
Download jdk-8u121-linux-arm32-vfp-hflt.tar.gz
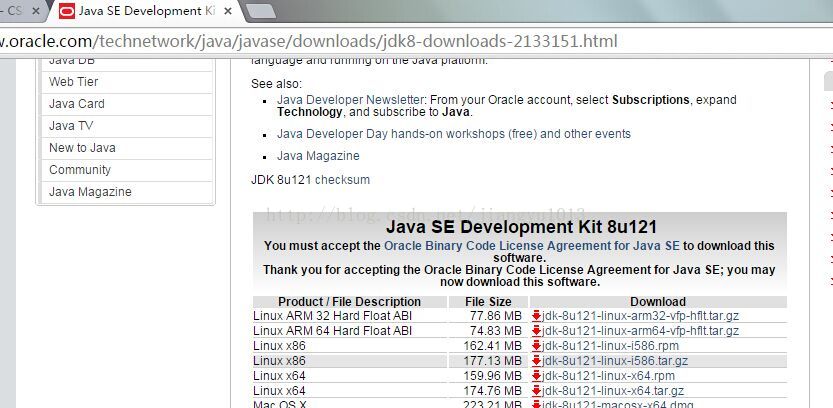[640, 316]
